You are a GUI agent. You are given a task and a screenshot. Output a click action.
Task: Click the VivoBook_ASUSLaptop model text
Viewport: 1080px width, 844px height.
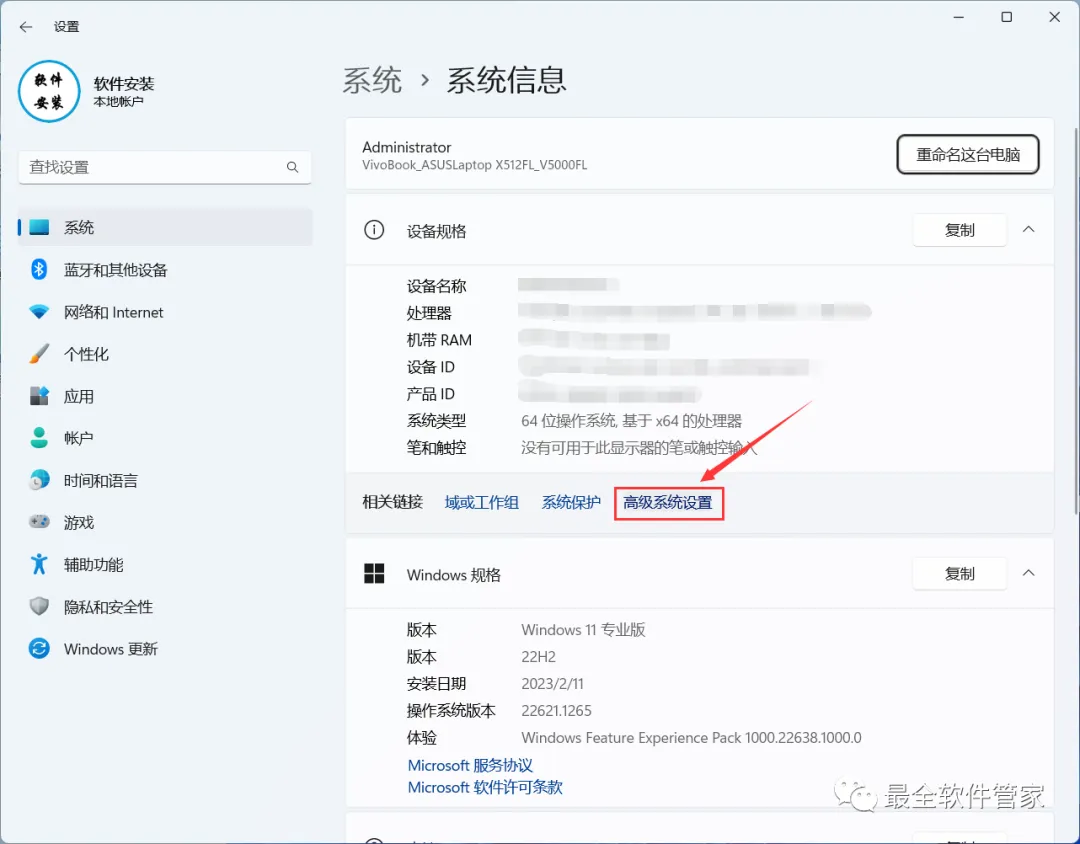(475, 165)
